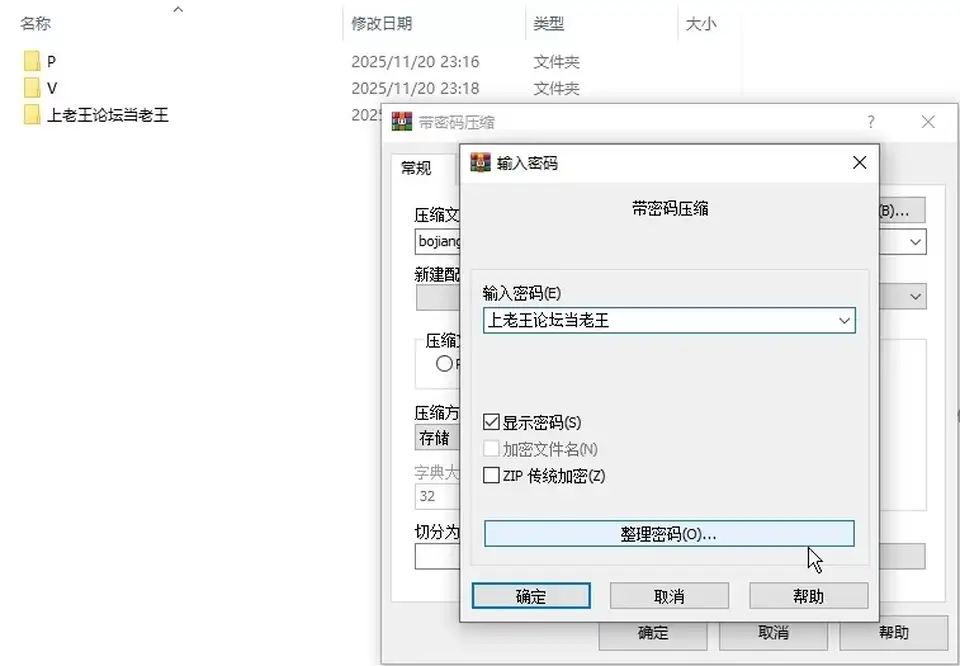Screen dimensions: 960x666
Task: Click 确定 in the background 带密码压缩 window
Action: point(653,635)
